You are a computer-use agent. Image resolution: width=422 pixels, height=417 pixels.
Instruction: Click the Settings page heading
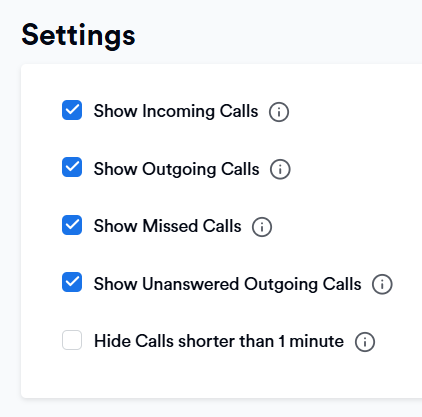point(78,36)
